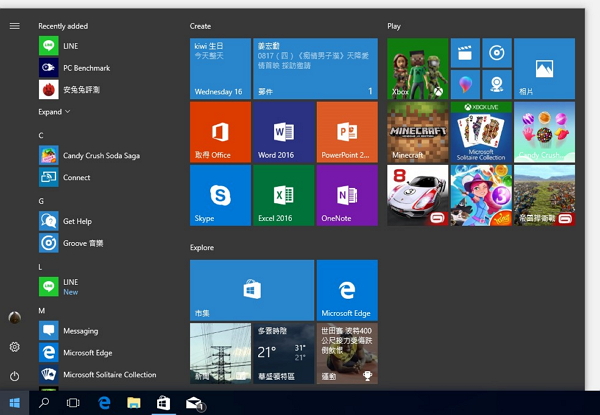Open the OneNote tile
The width and height of the screenshot is (600, 415).
click(x=347, y=195)
